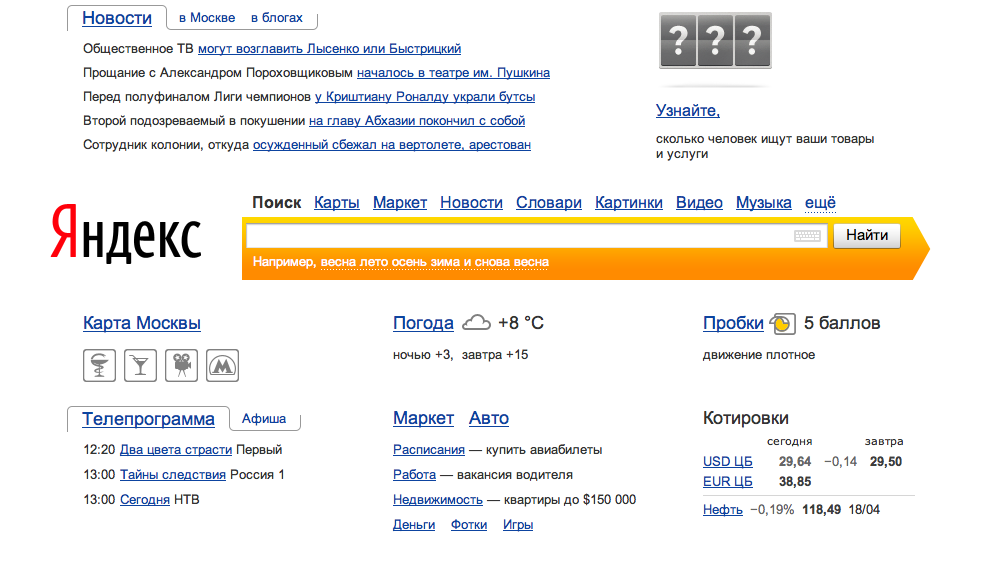Viewport: 1002px width, 576px height.
Task: Click the Узнайте, ad link
Action: pos(688,111)
